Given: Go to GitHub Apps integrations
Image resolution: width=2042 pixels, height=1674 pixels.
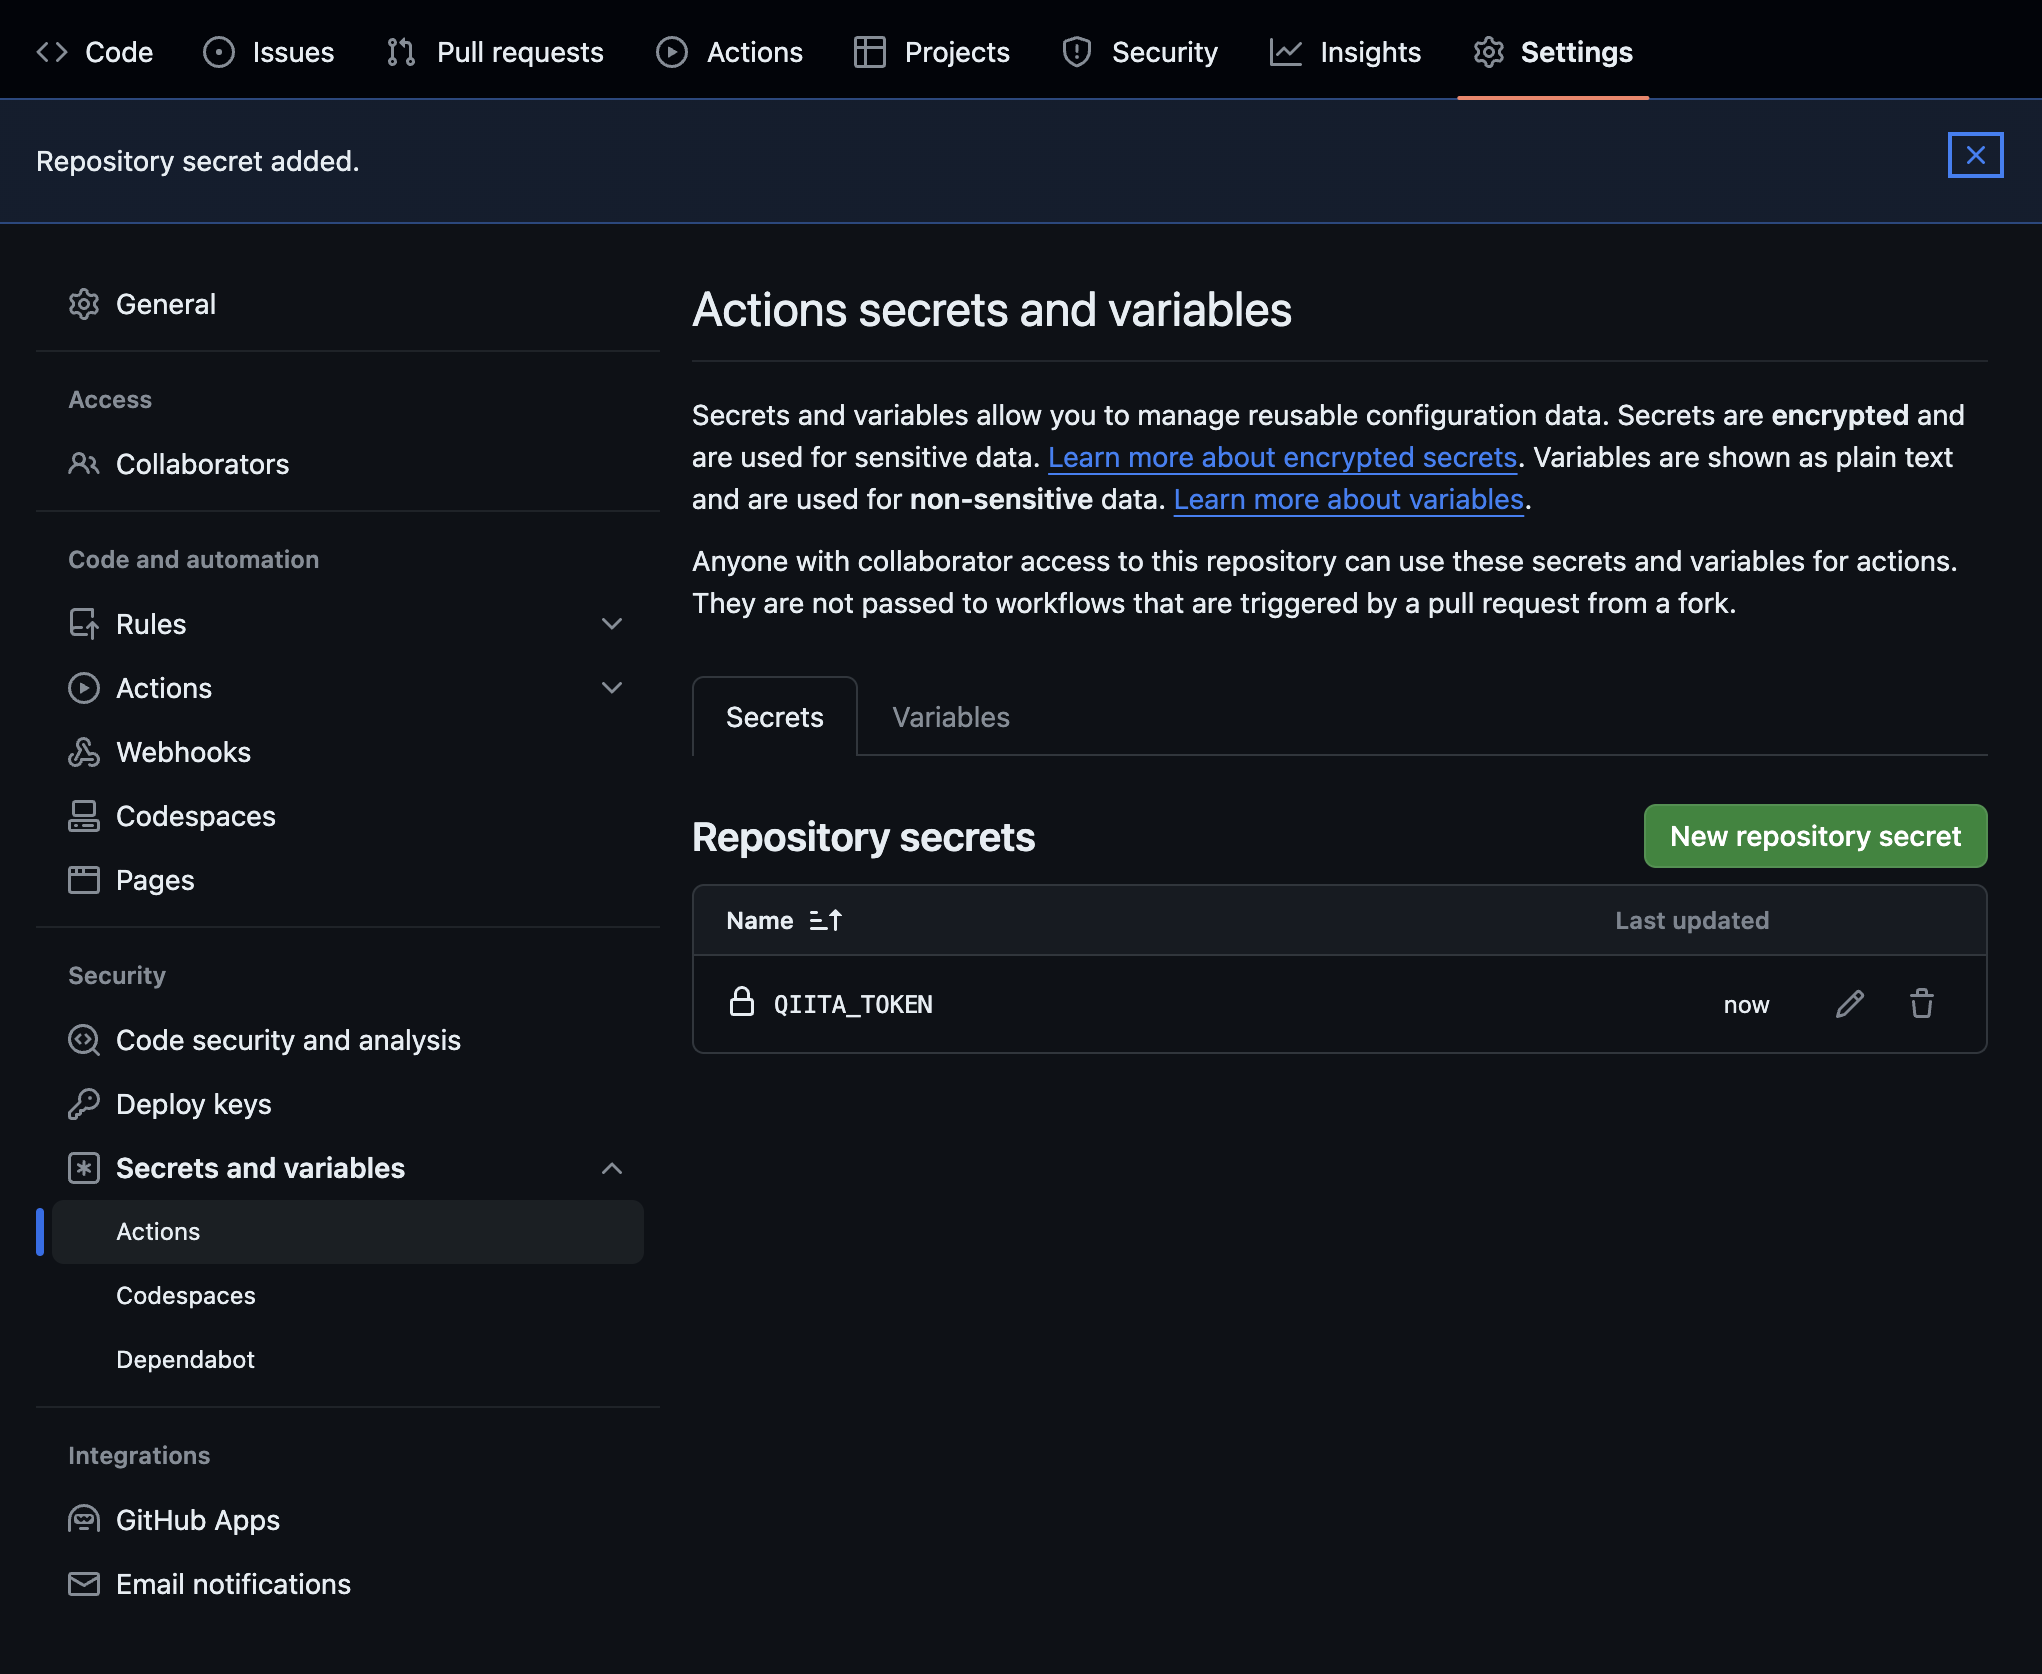Looking at the screenshot, I should coord(197,1520).
